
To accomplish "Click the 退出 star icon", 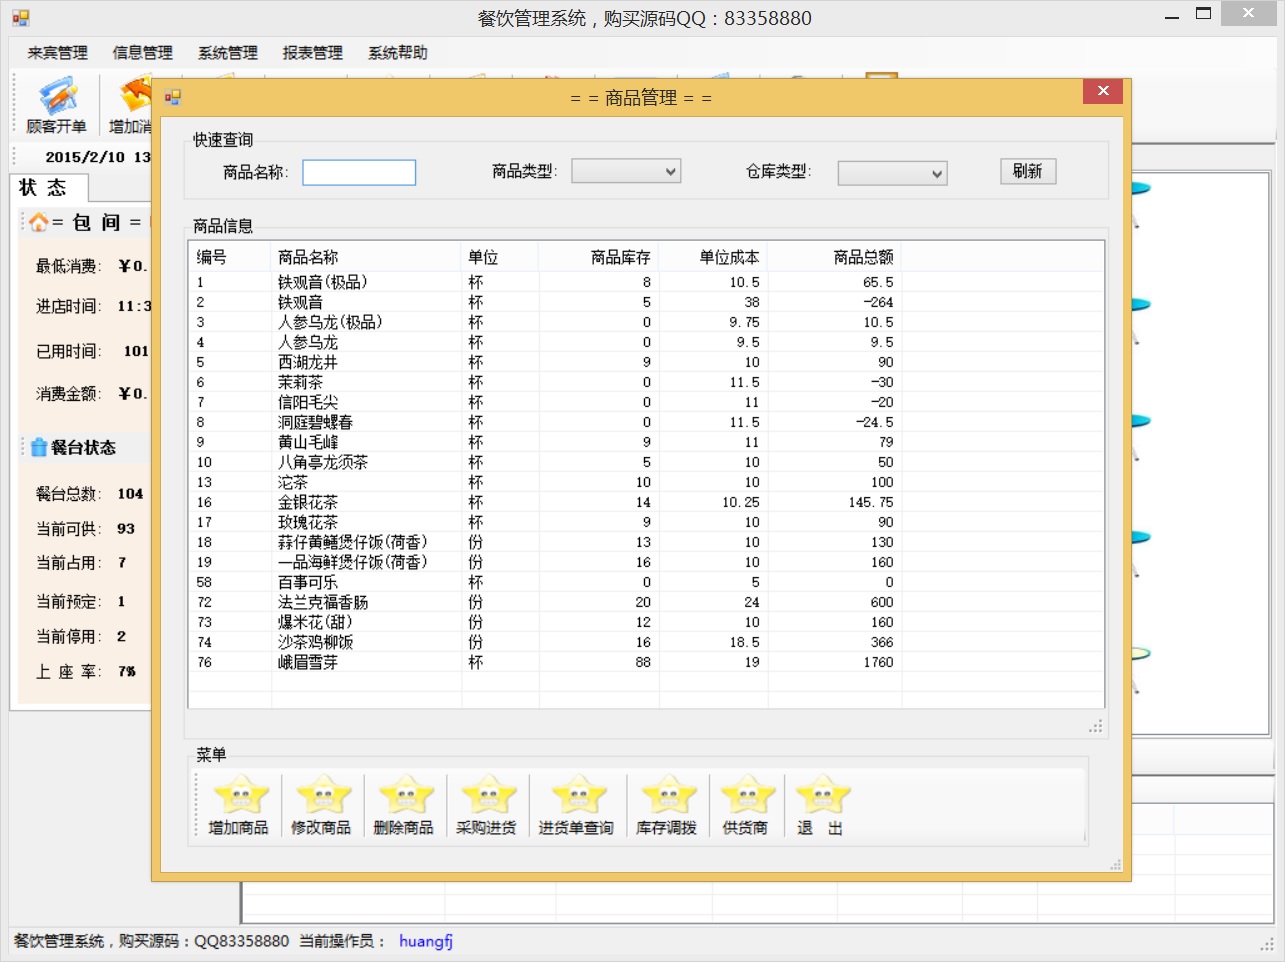I will [x=821, y=798].
